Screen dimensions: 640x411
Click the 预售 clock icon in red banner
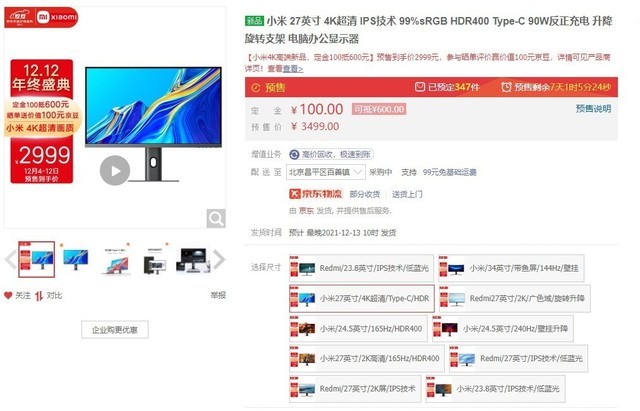(x=256, y=87)
